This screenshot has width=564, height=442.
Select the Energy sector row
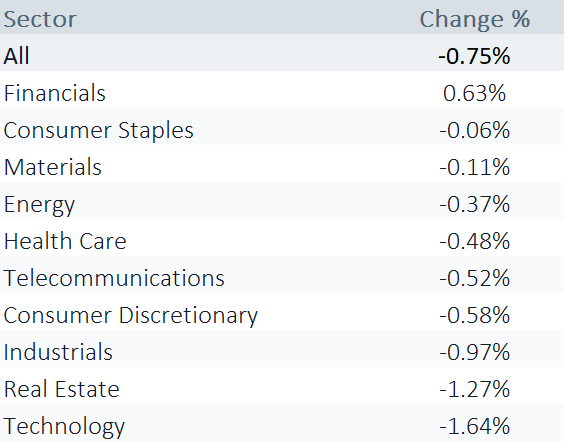282,201
